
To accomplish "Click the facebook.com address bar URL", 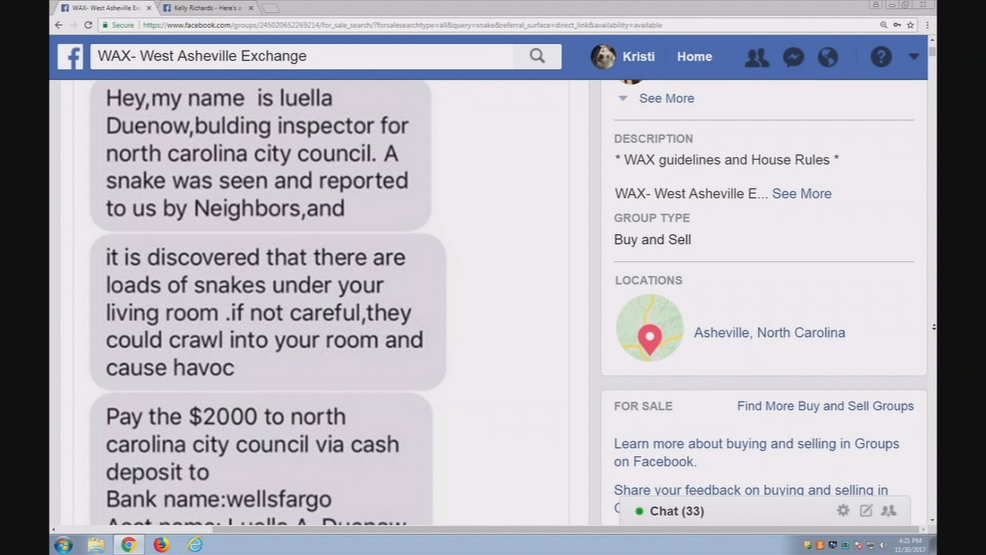I will pos(402,25).
